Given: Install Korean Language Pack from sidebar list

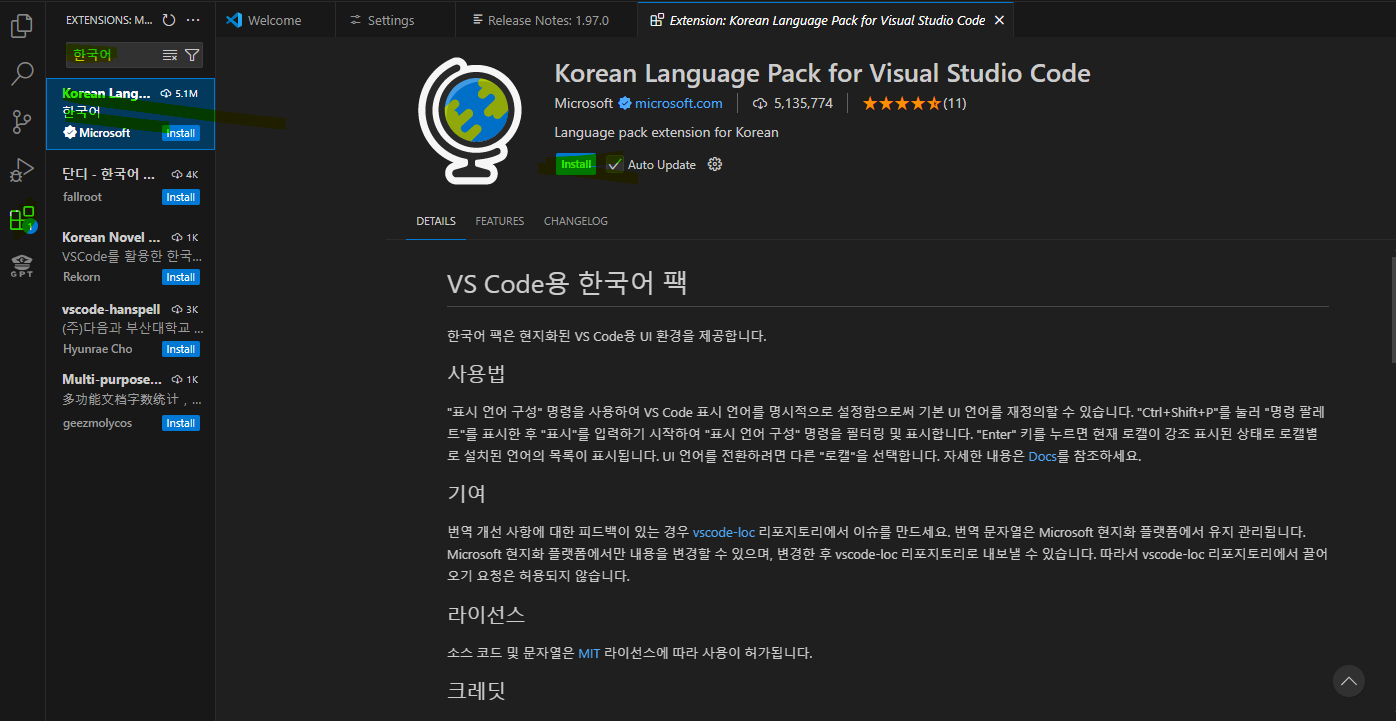Looking at the screenshot, I should click(181, 133).
